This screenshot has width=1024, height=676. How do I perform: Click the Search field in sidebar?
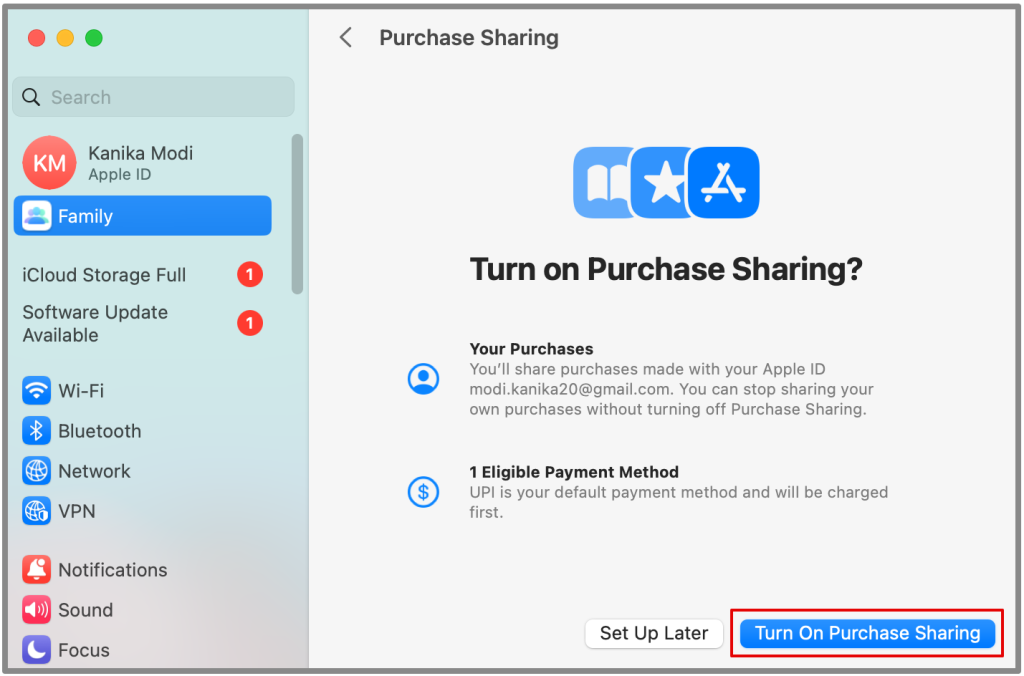[x=153, y=97]
